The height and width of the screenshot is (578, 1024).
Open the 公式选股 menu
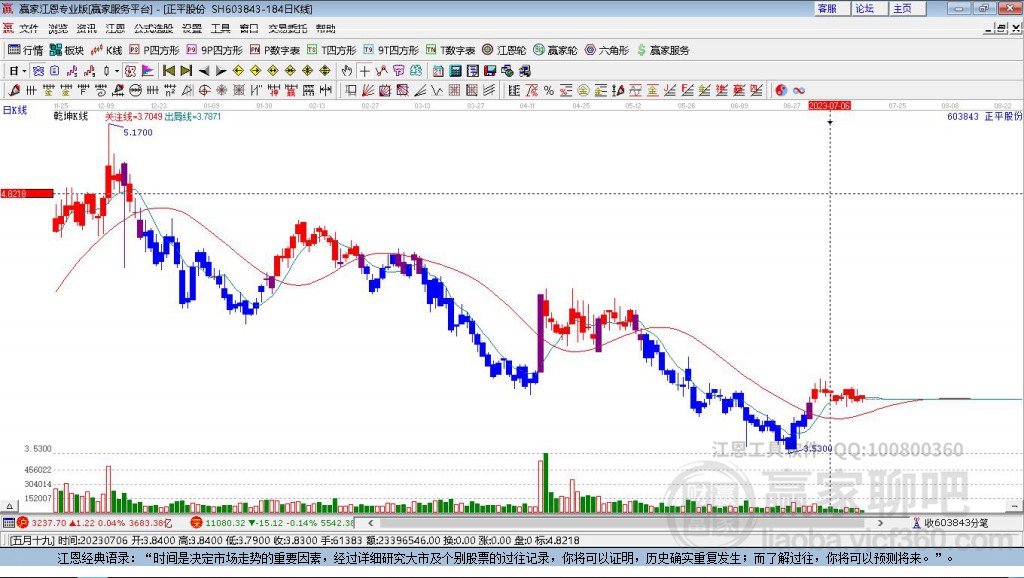(153, 28)
